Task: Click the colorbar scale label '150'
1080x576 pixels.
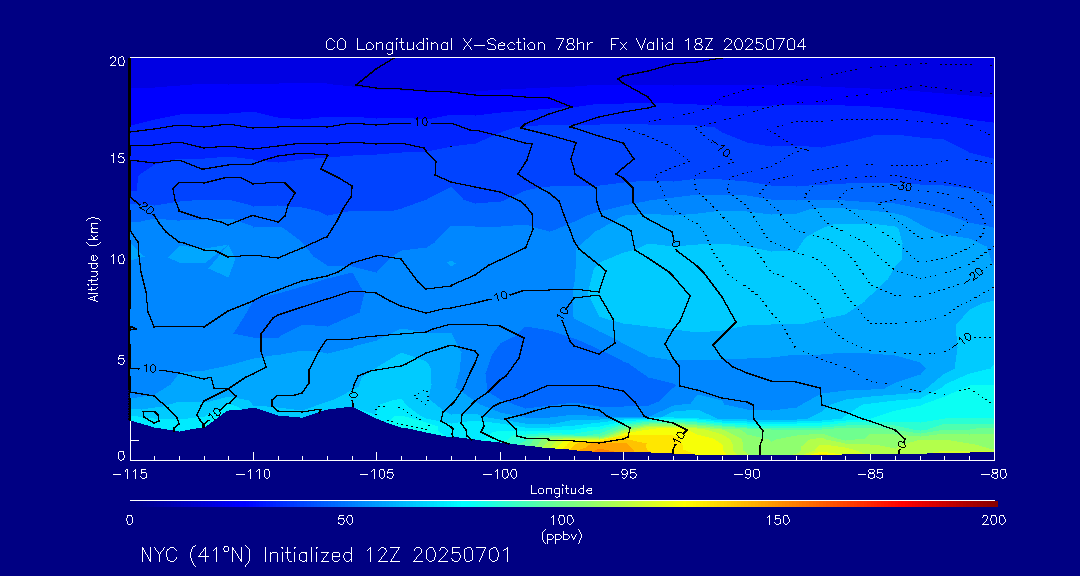Action: [x=778, y=520]
